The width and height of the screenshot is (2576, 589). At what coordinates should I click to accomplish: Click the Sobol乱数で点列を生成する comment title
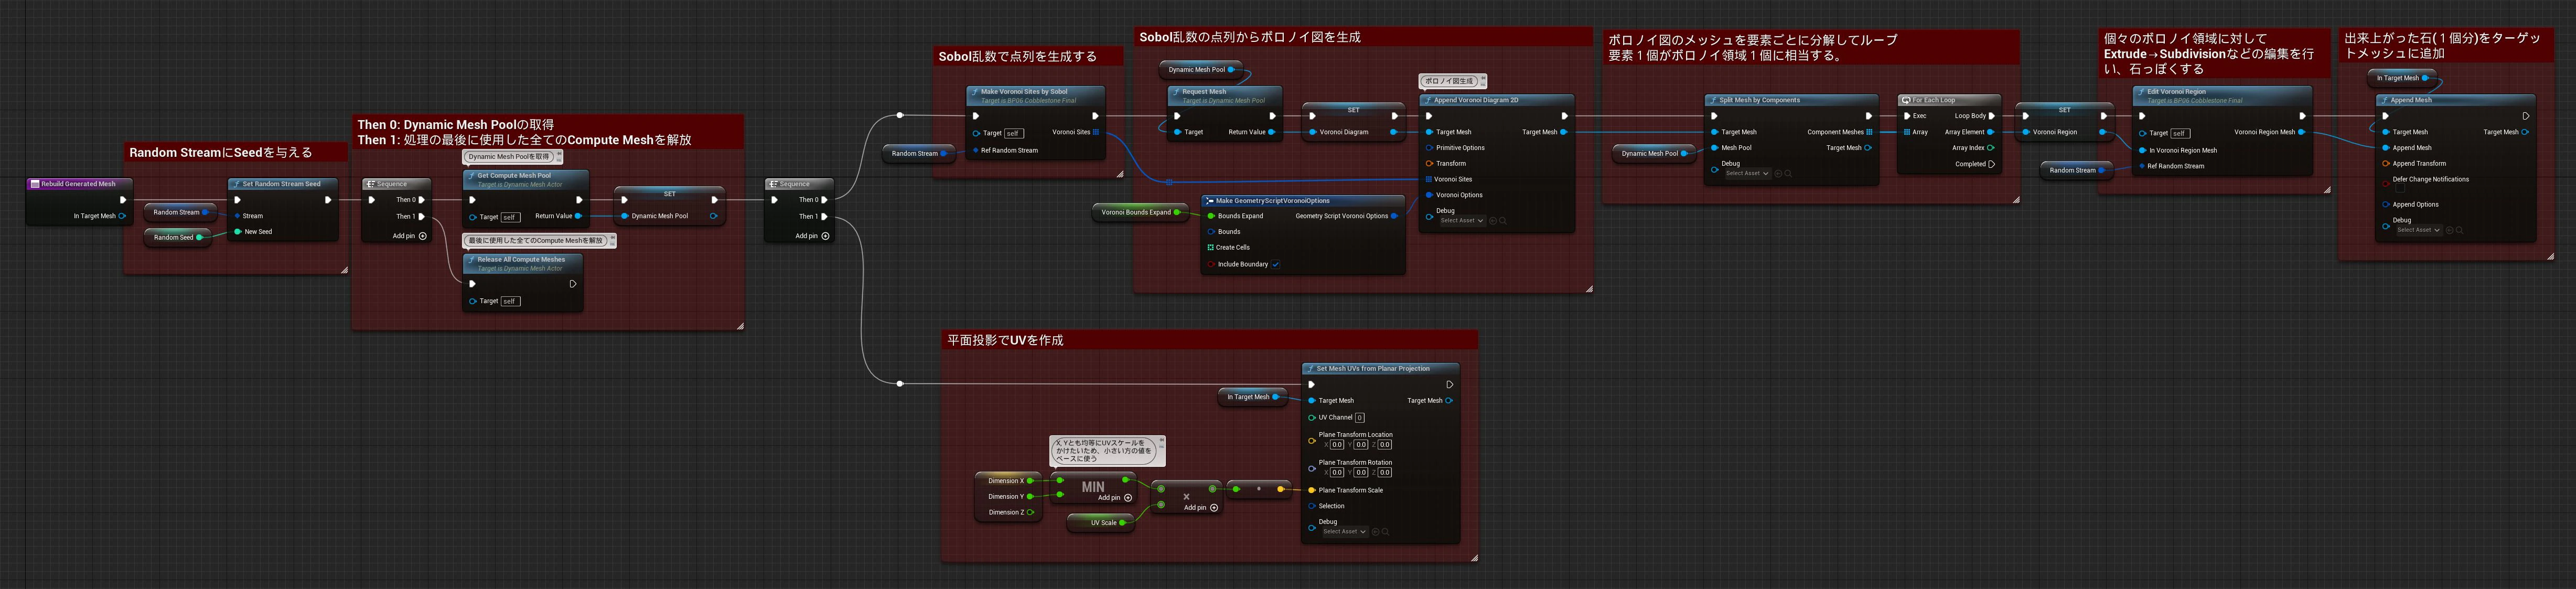[x=1017, y=57]
